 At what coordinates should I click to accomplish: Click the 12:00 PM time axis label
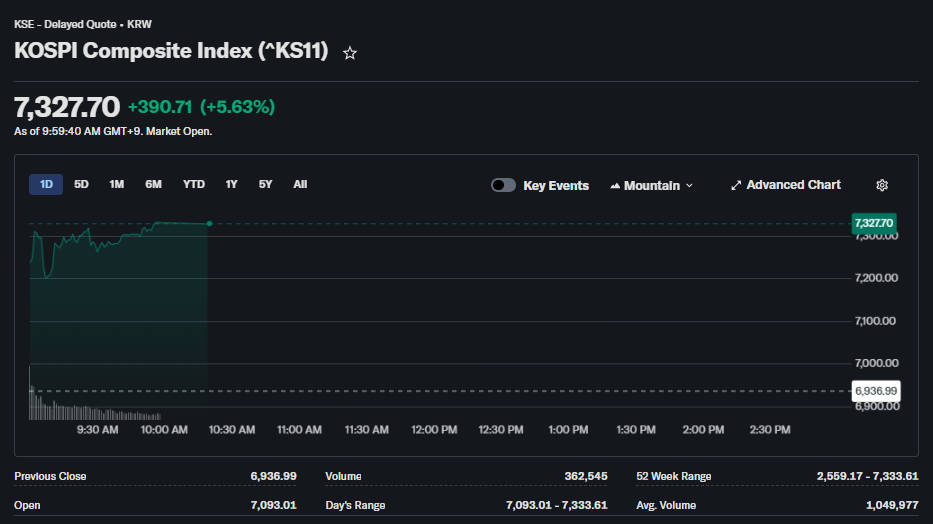click(434, 429)
